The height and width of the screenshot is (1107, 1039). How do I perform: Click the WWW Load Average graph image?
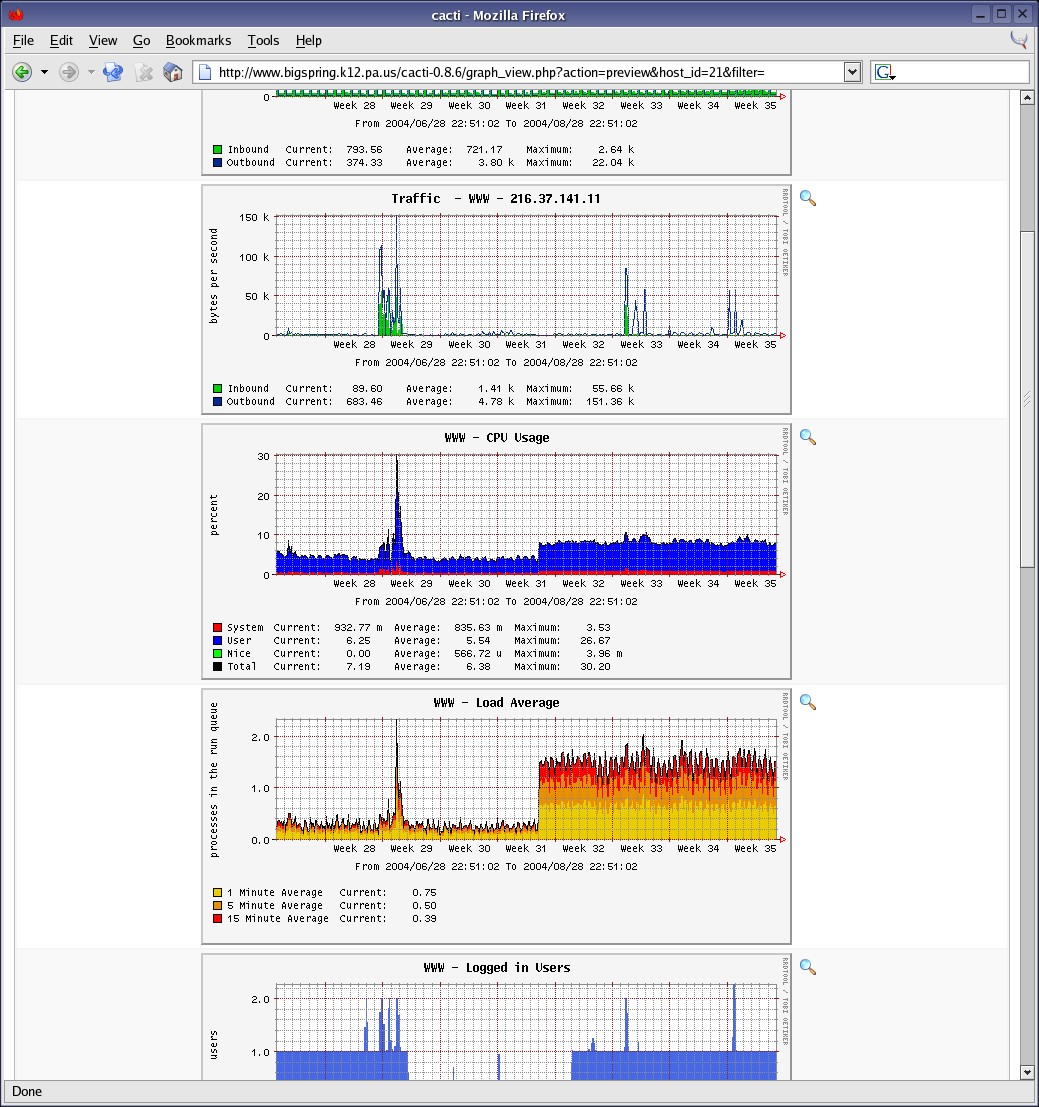(x=496, y=816)
